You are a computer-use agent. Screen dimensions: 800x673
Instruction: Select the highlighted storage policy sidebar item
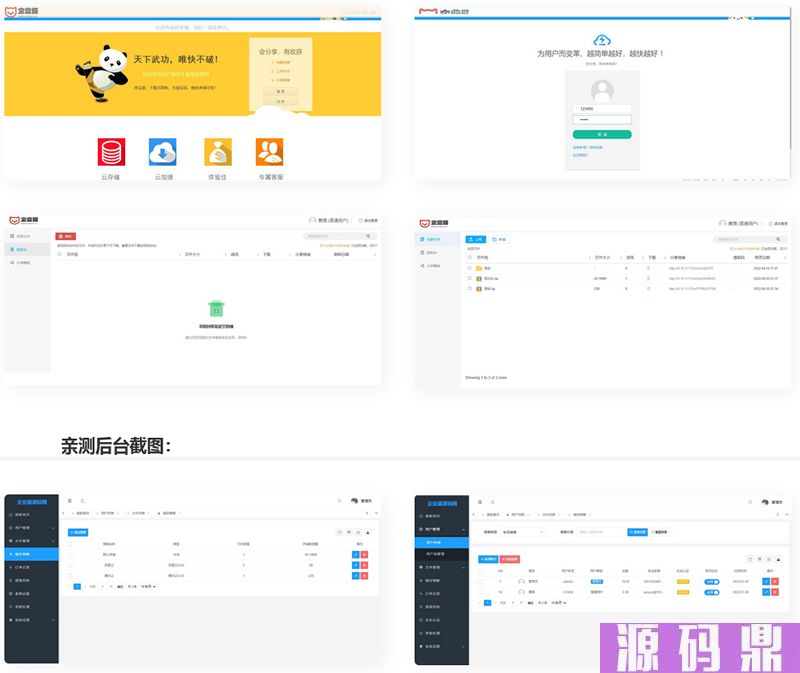32,554
